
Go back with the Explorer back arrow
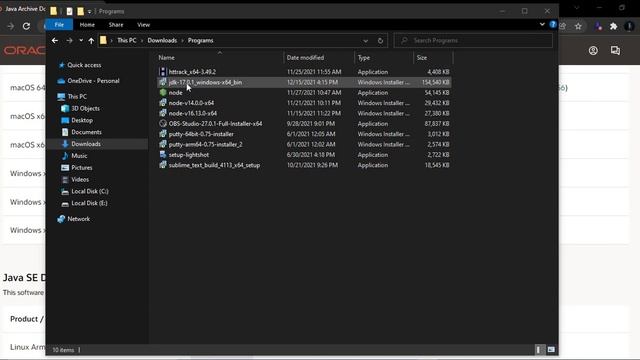tap(55, 40)
